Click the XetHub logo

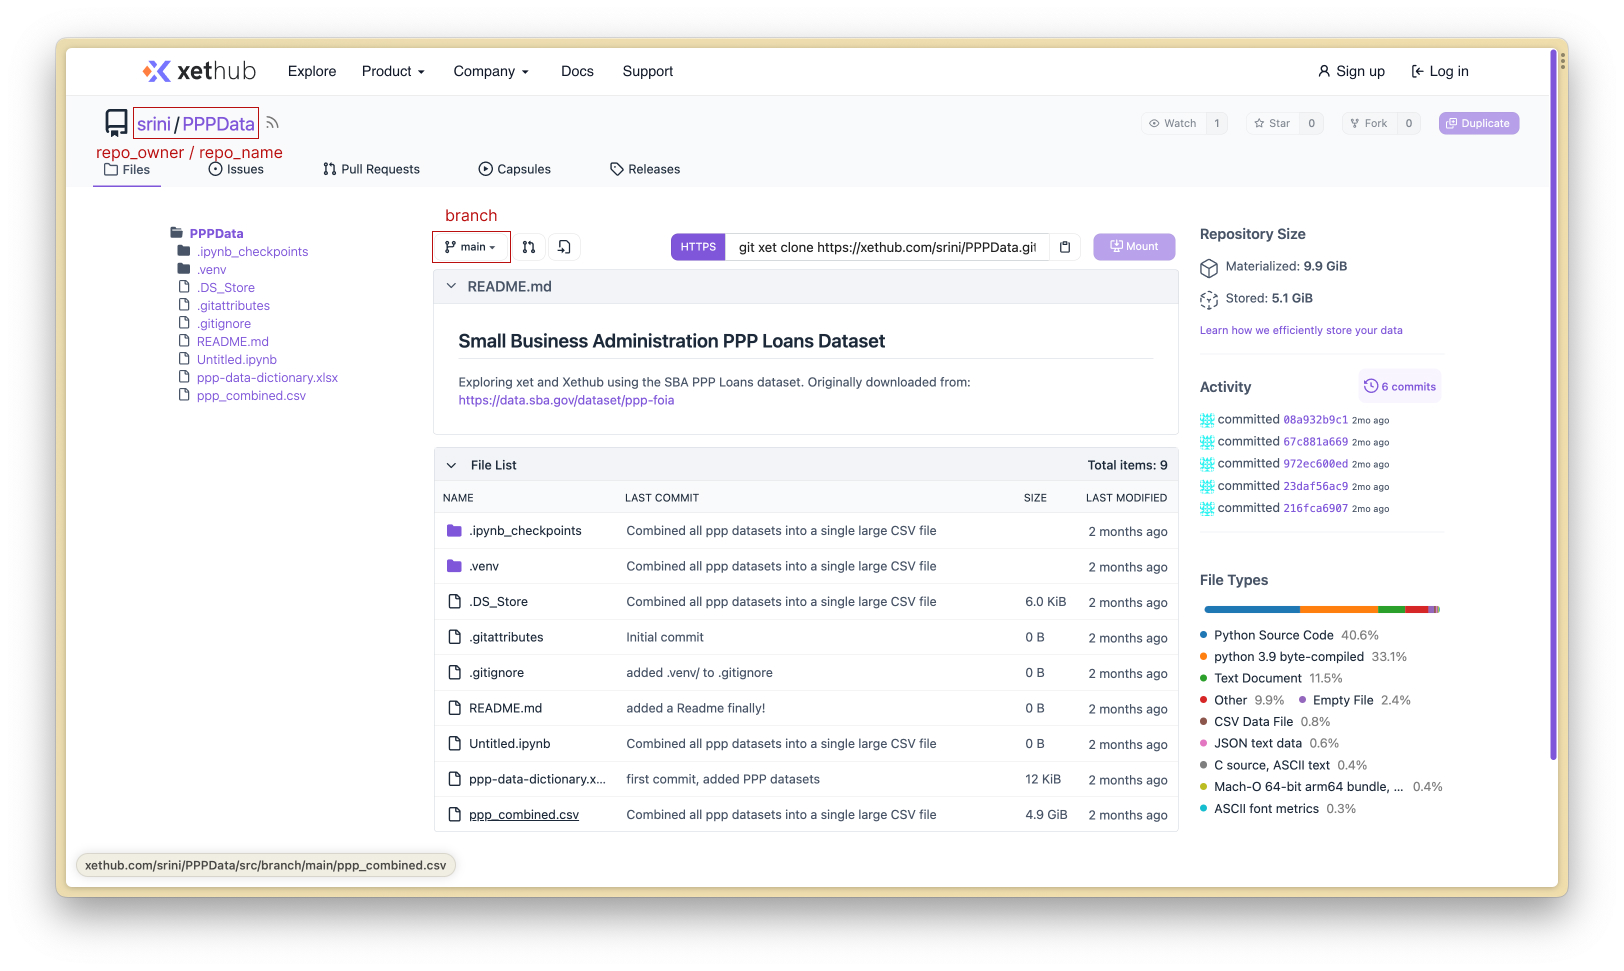pos(199,71)
